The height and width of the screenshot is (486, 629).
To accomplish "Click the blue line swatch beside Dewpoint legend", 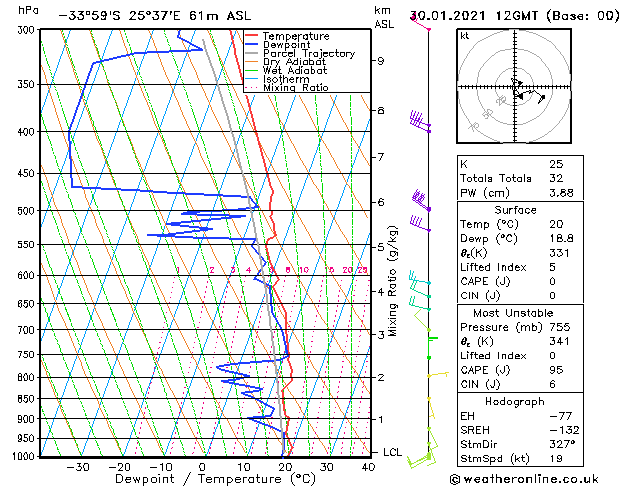I will pyautogui.click(x=251, y=45).
